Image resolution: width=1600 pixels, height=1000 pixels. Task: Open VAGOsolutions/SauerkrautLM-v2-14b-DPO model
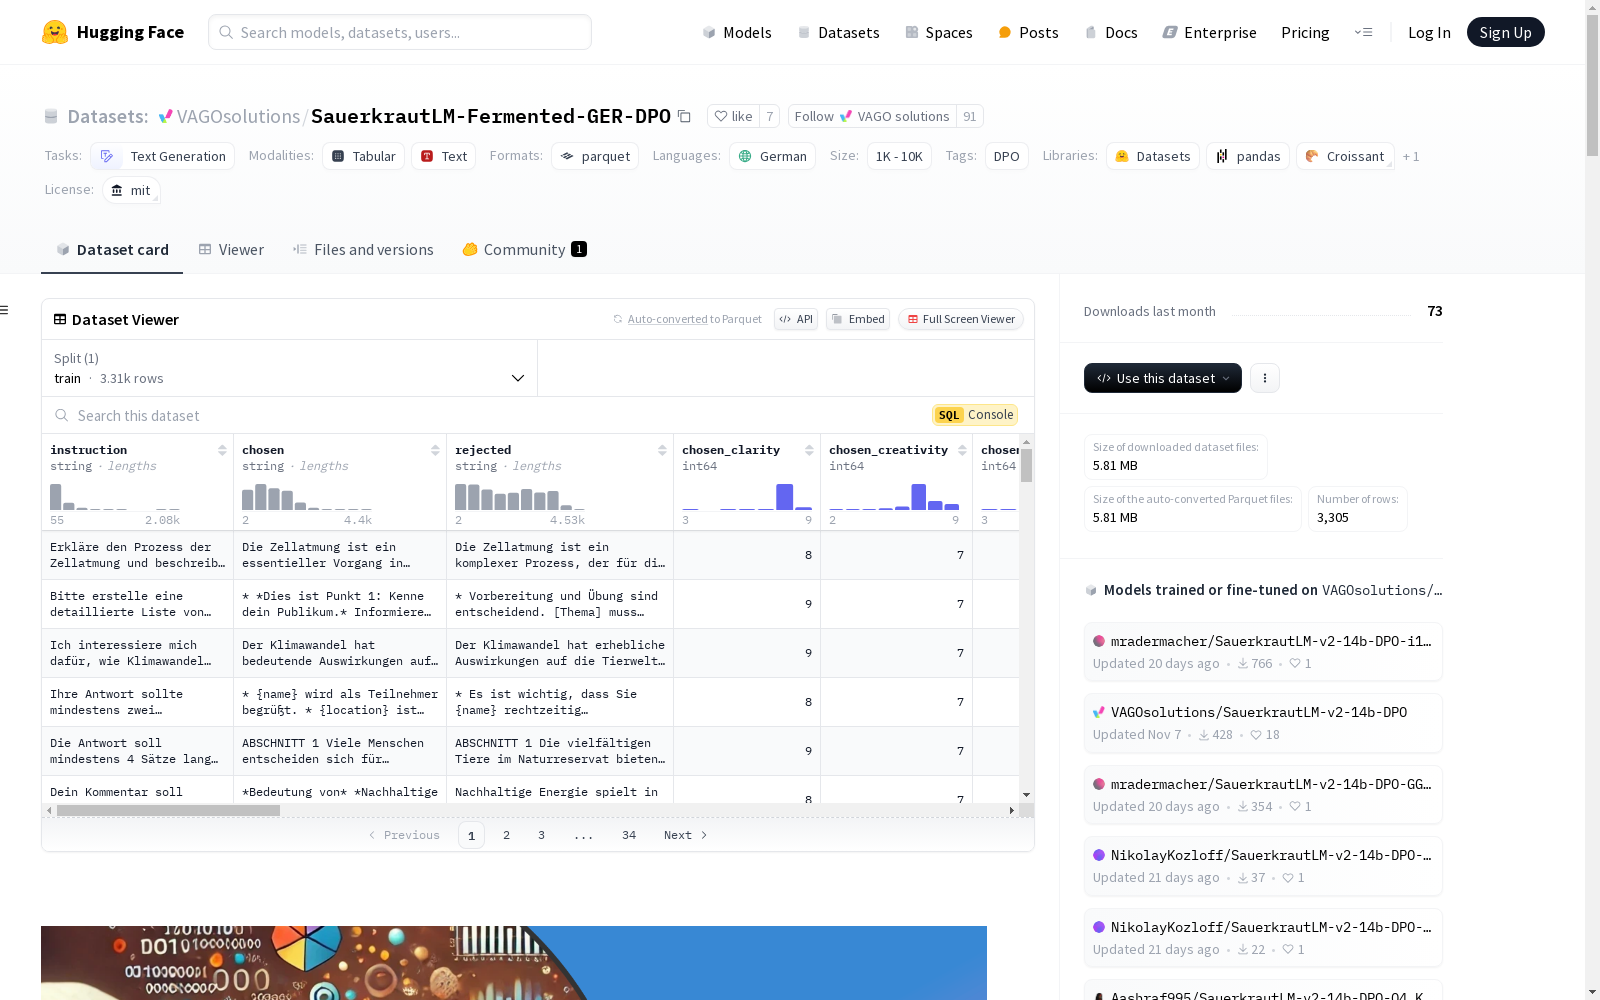(x=1262, y=723)
